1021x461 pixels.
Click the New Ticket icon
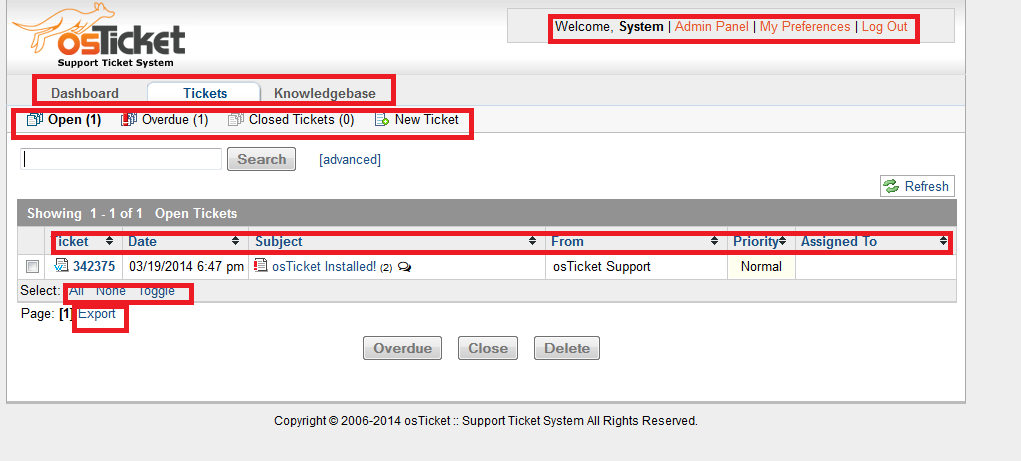(381, 120)
